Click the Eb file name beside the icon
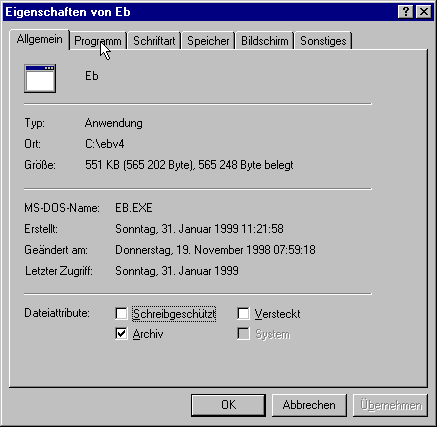Image resolution: width=437 pixels, height=427 pixels. (92, 76)
